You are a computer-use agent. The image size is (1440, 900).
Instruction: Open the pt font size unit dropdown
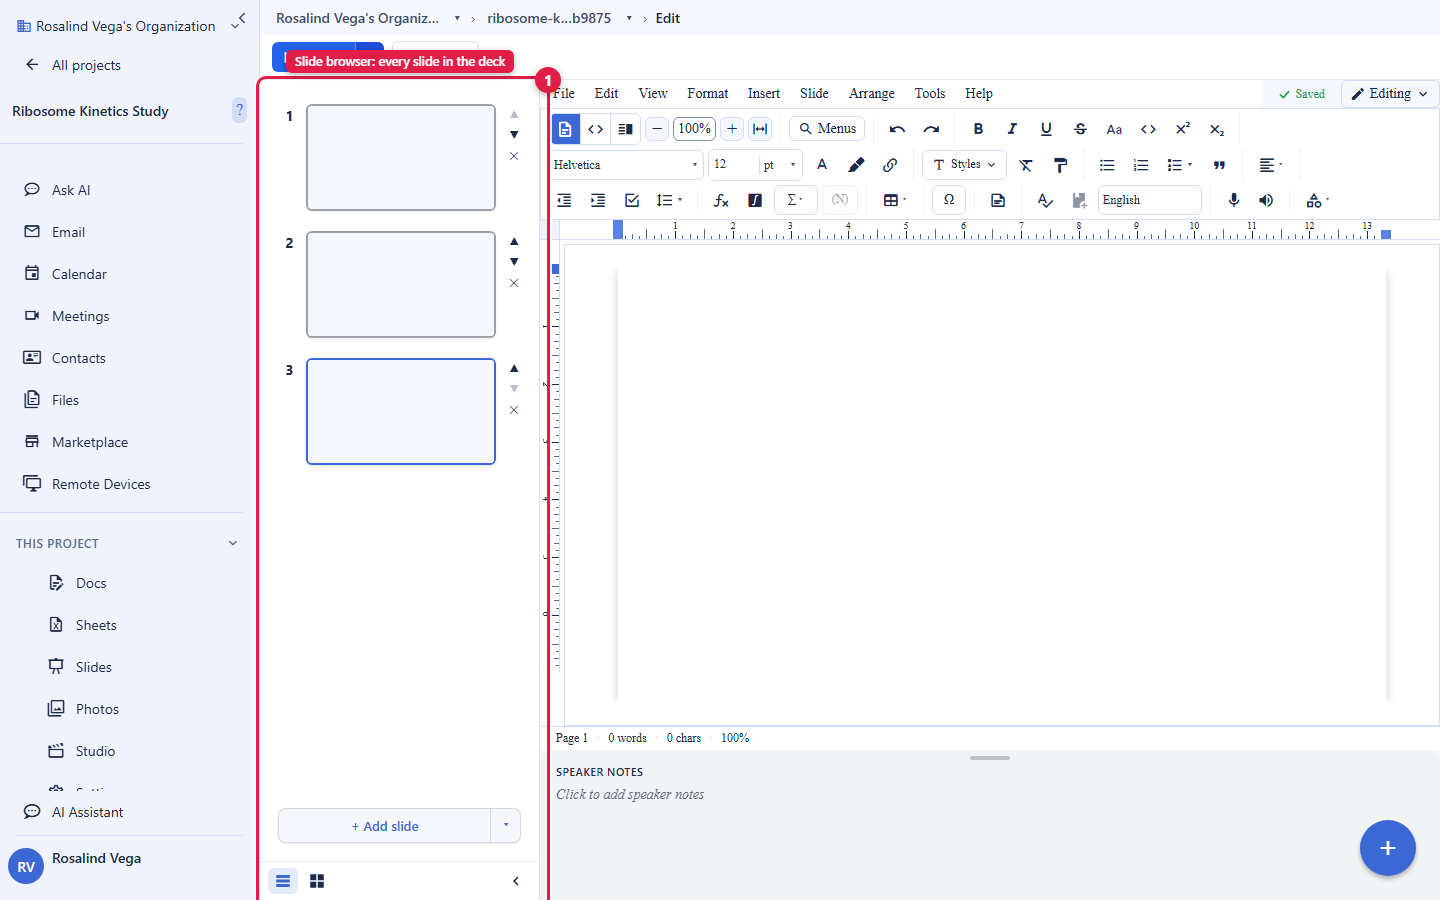click(781, 165)
